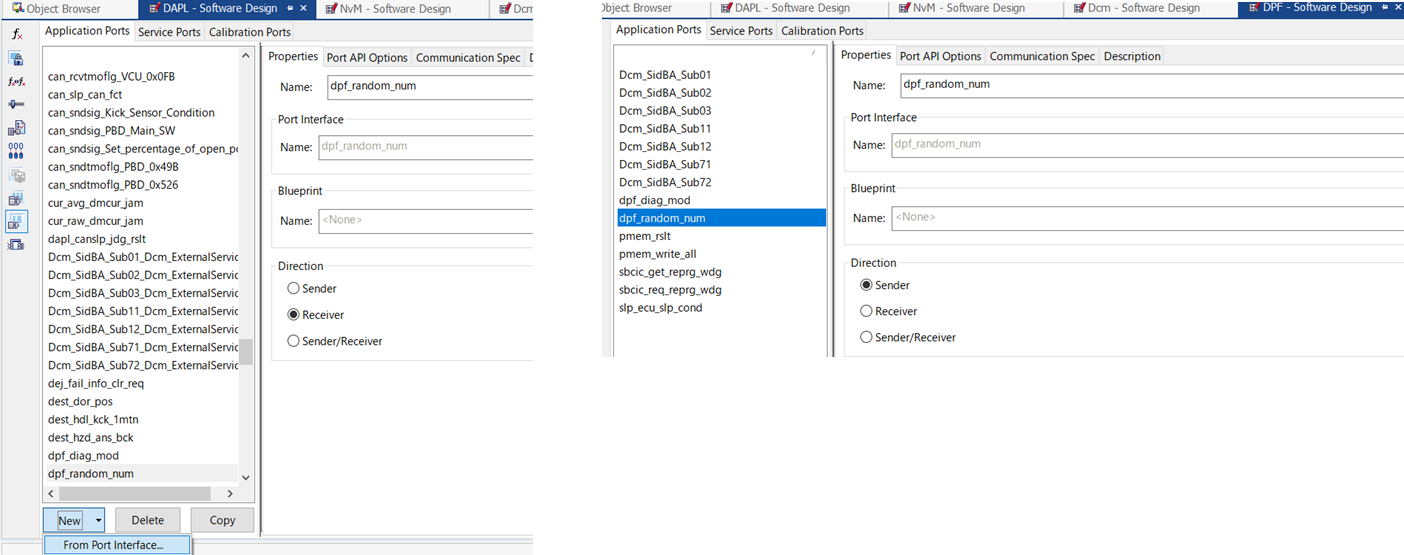Select Receiver direction in DAPL window
The image size is (1404, 555).
click(293, 315)
